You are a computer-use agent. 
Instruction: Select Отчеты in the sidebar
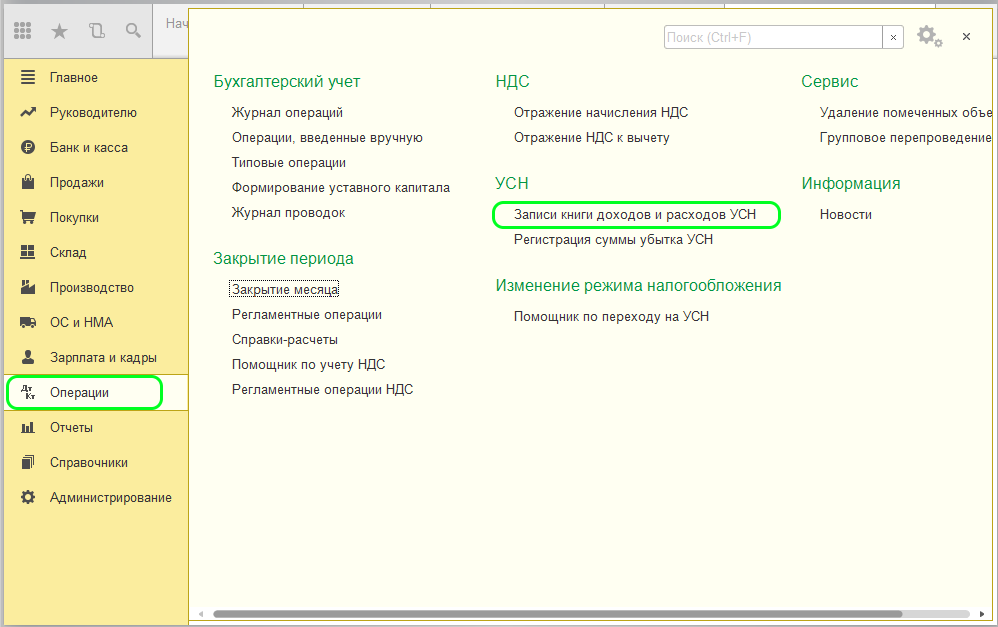pos(71,428)
